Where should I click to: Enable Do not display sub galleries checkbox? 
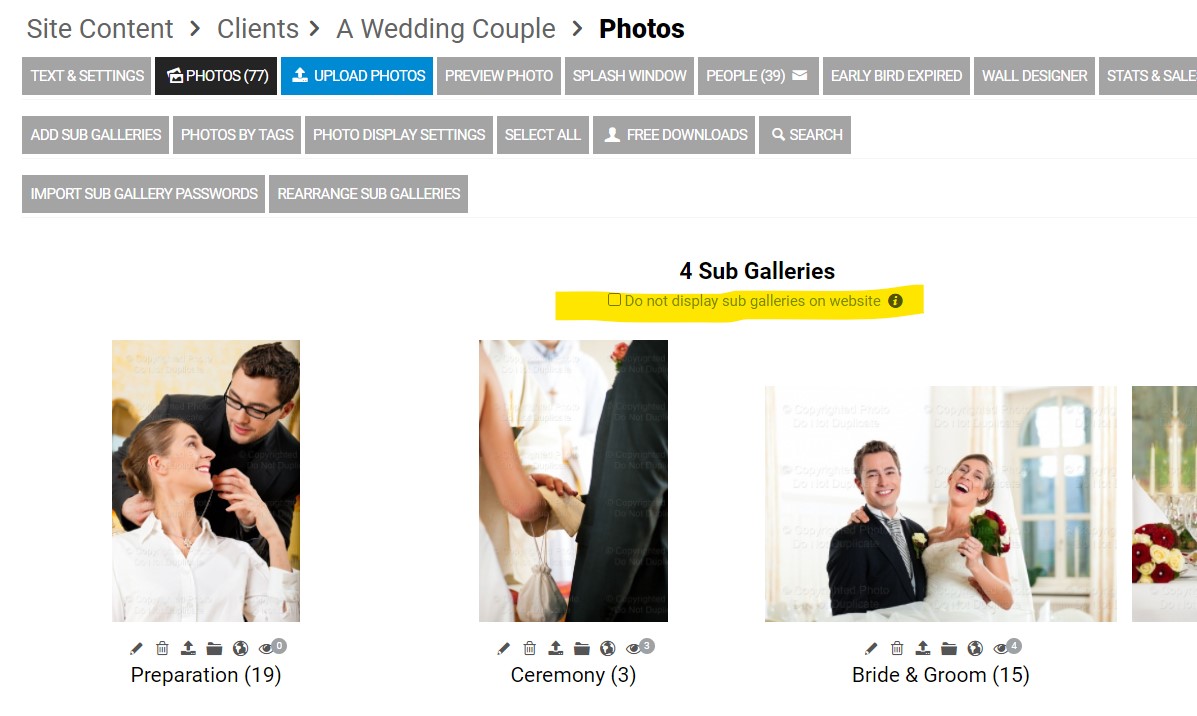(x=614, y=300)
